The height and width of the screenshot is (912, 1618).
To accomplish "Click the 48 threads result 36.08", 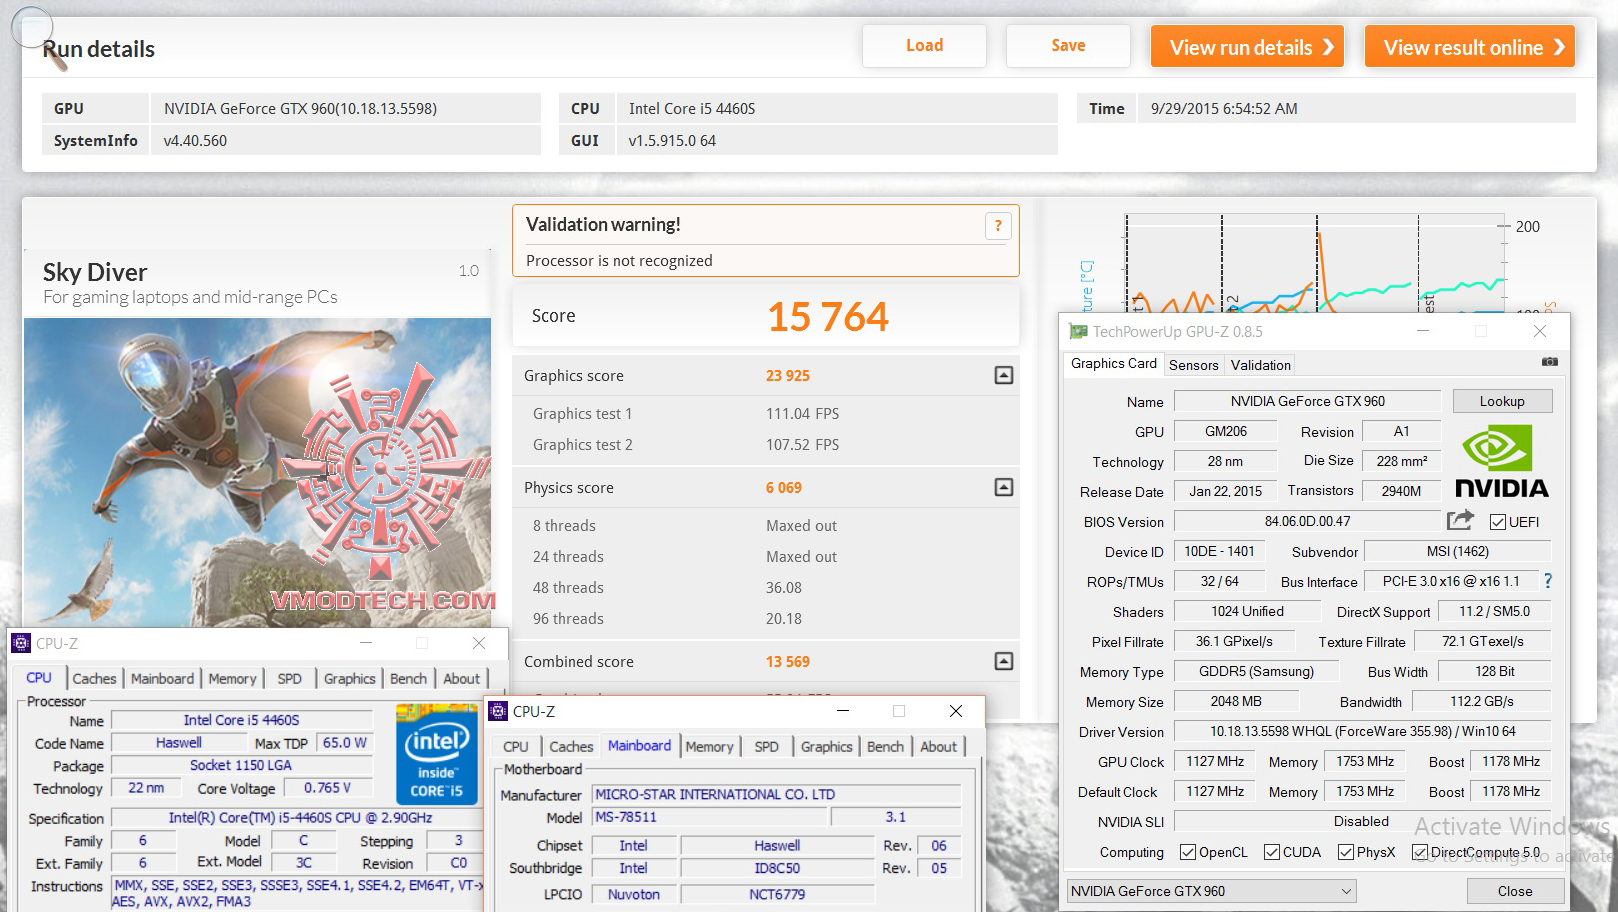I will point(784,588).
